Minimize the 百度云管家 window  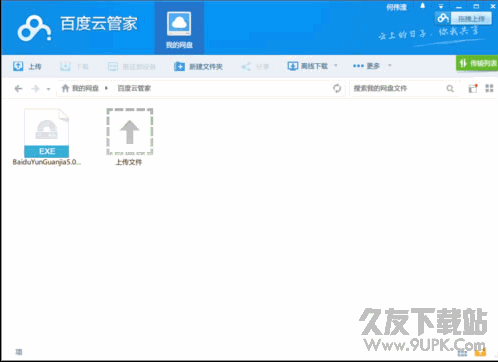click(459, 6)
